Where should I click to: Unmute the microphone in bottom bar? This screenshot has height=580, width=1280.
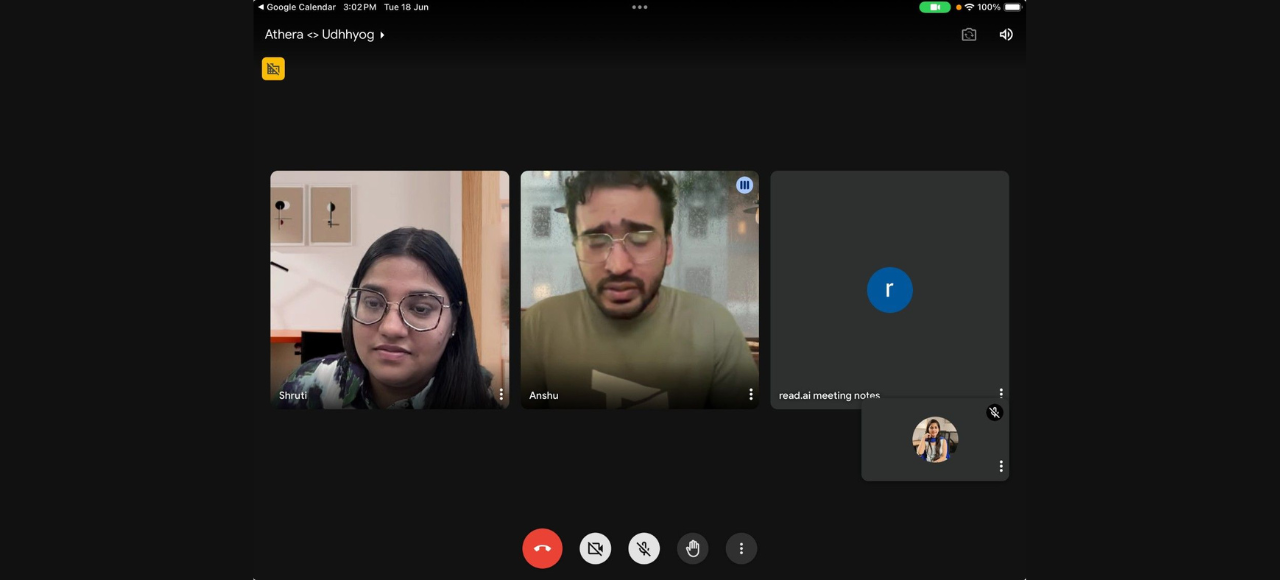644,548
